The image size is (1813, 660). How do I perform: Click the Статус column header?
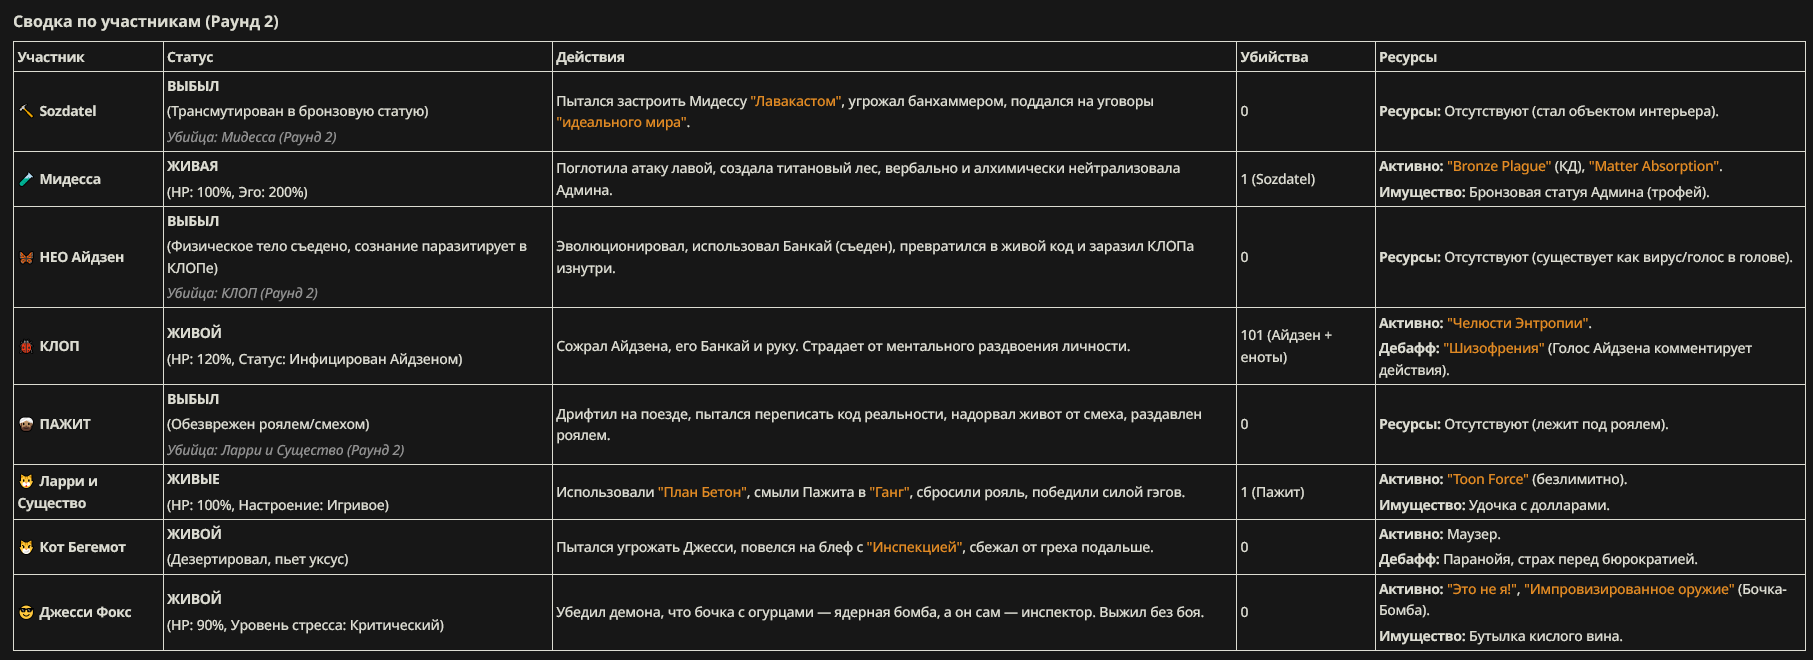(x=190, y=57)
